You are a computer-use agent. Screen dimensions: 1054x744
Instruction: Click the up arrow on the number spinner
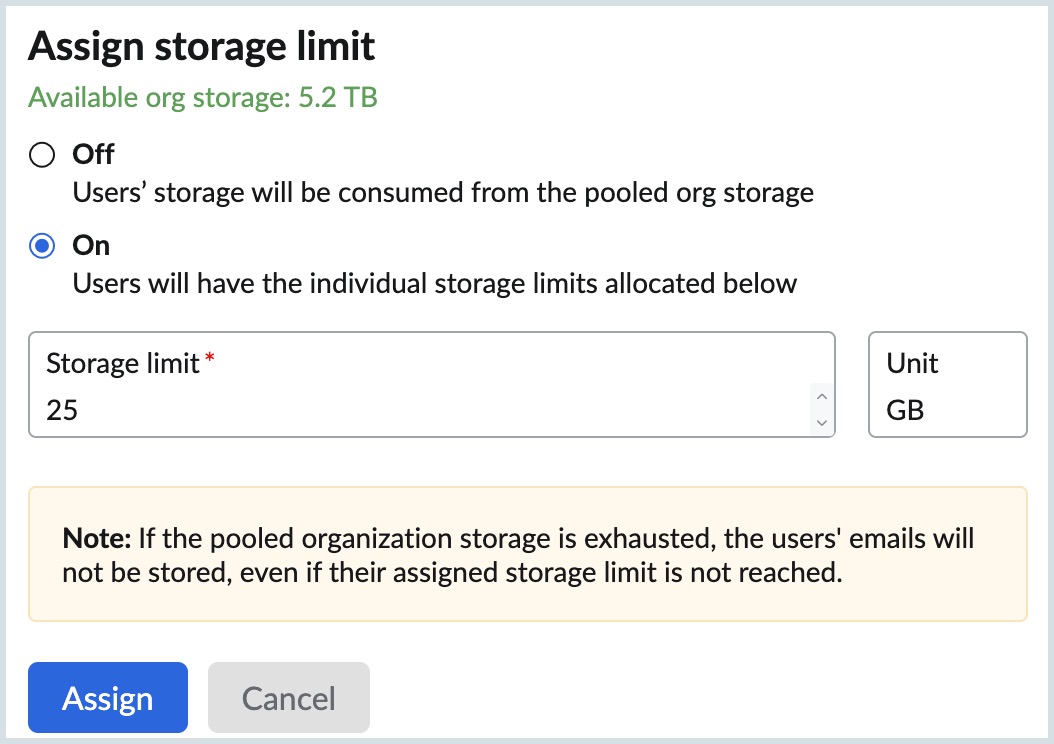821,394
